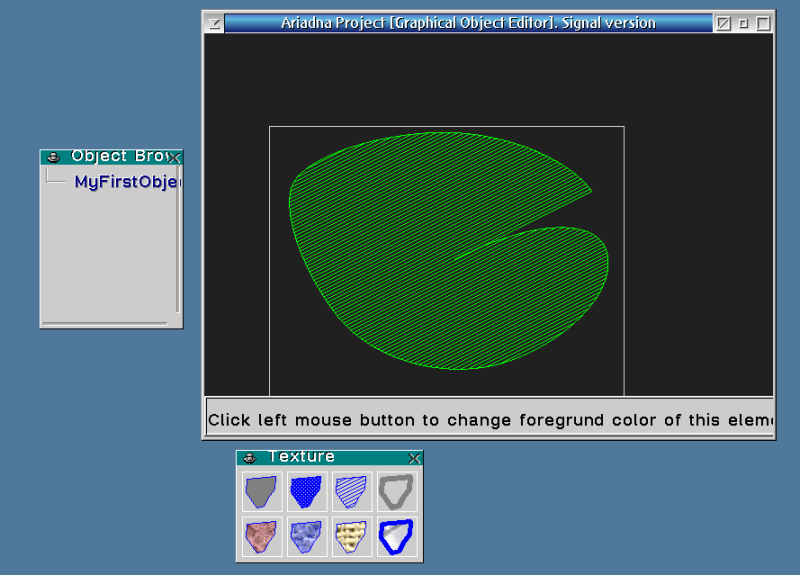
Task: Apply the blue diagonal hatch texture
Action: (352, 491)
